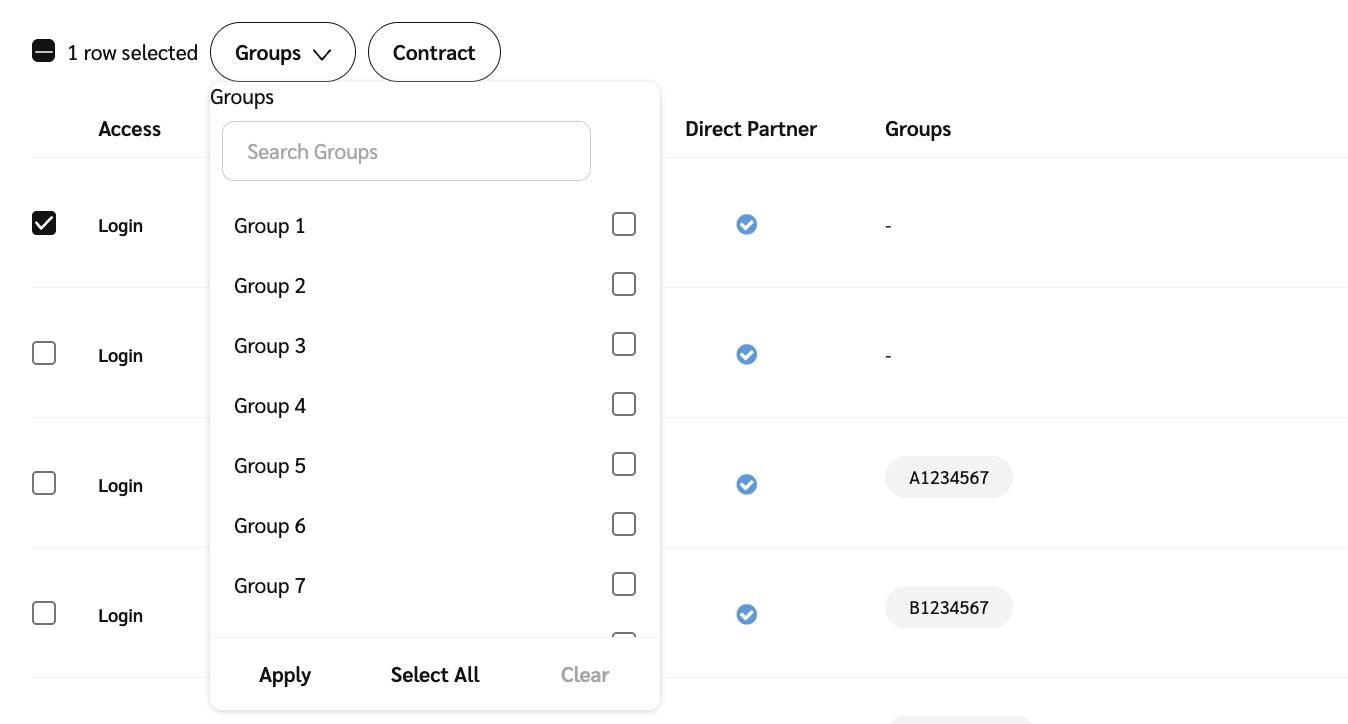
Task: Click verified check icon beside A1234567
Action: tap(746, 485)
